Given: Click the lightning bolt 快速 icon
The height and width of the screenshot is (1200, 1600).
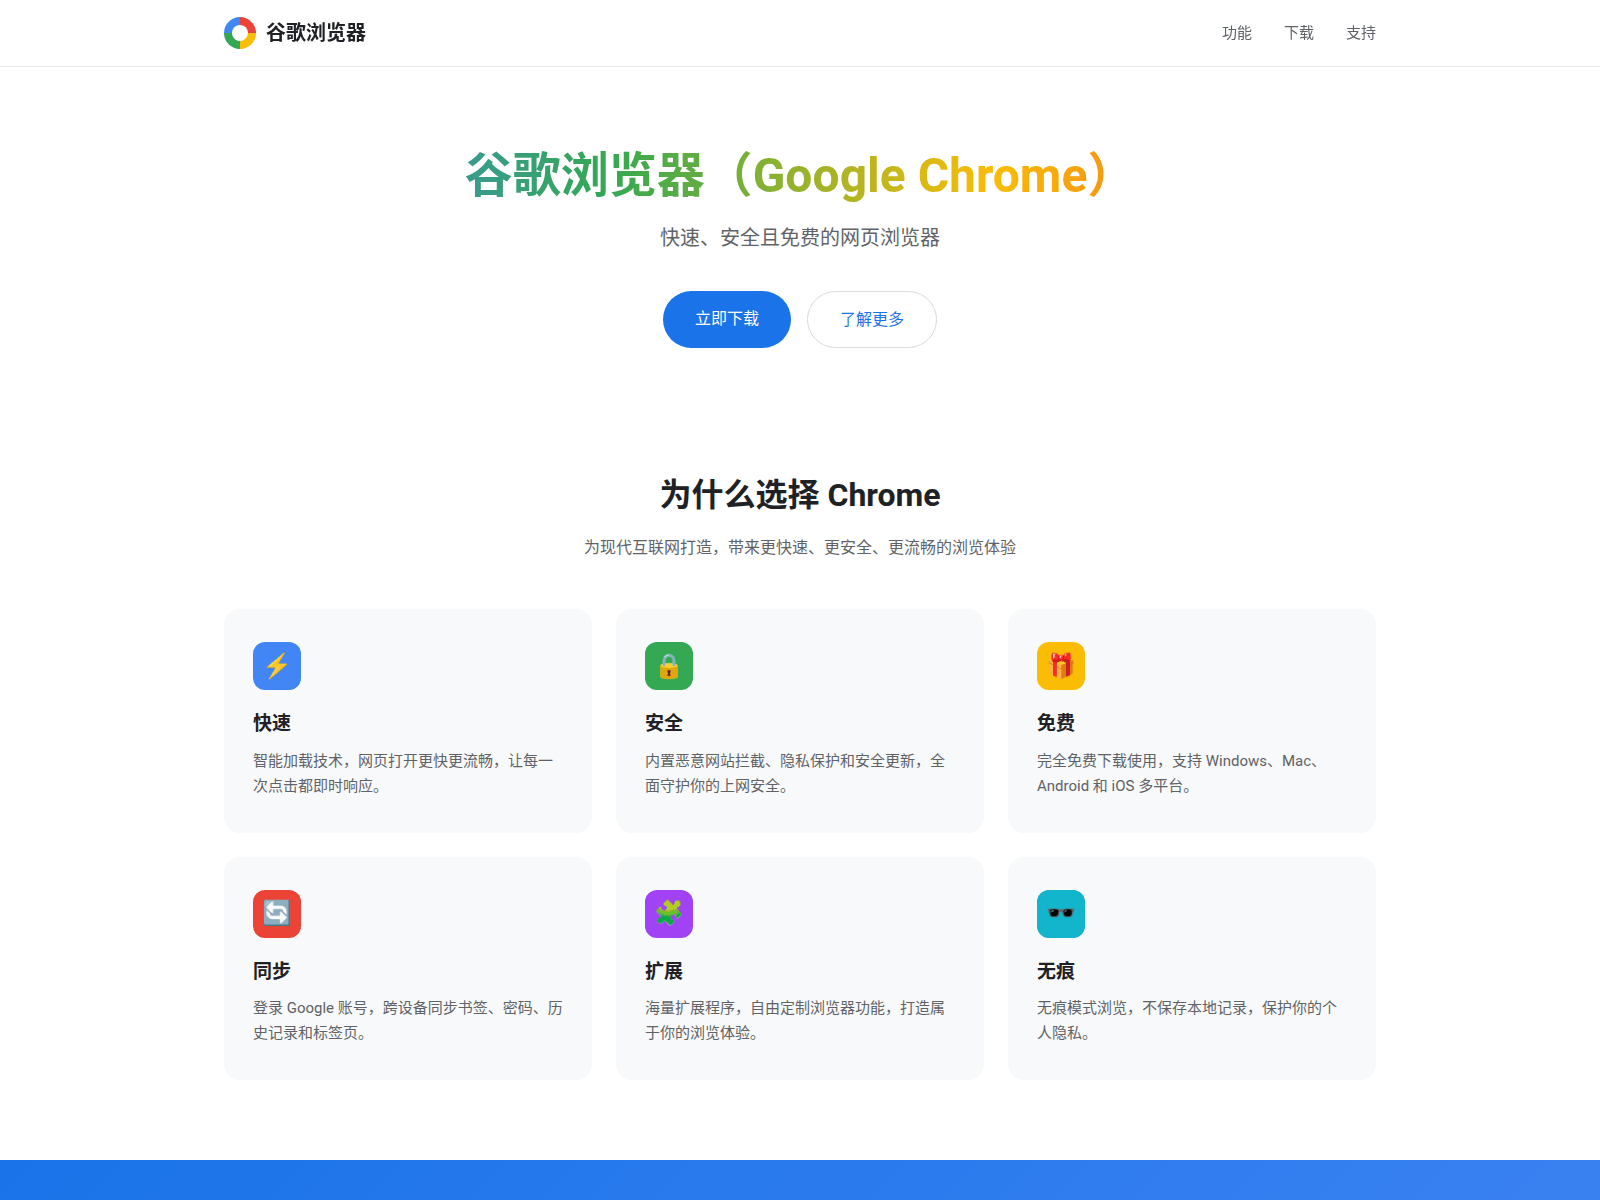Looking at the screenshot, I should (277, 666).
